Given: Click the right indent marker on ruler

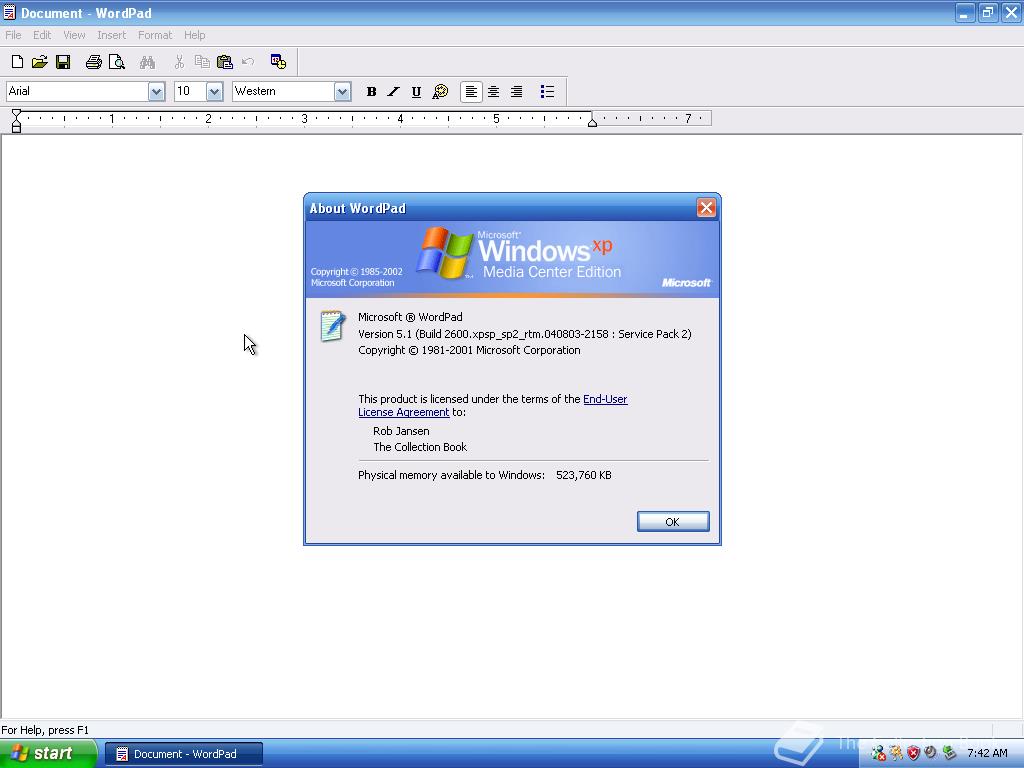Looking at the screenshot, I should pyautogui.click(x=592, y=121).
